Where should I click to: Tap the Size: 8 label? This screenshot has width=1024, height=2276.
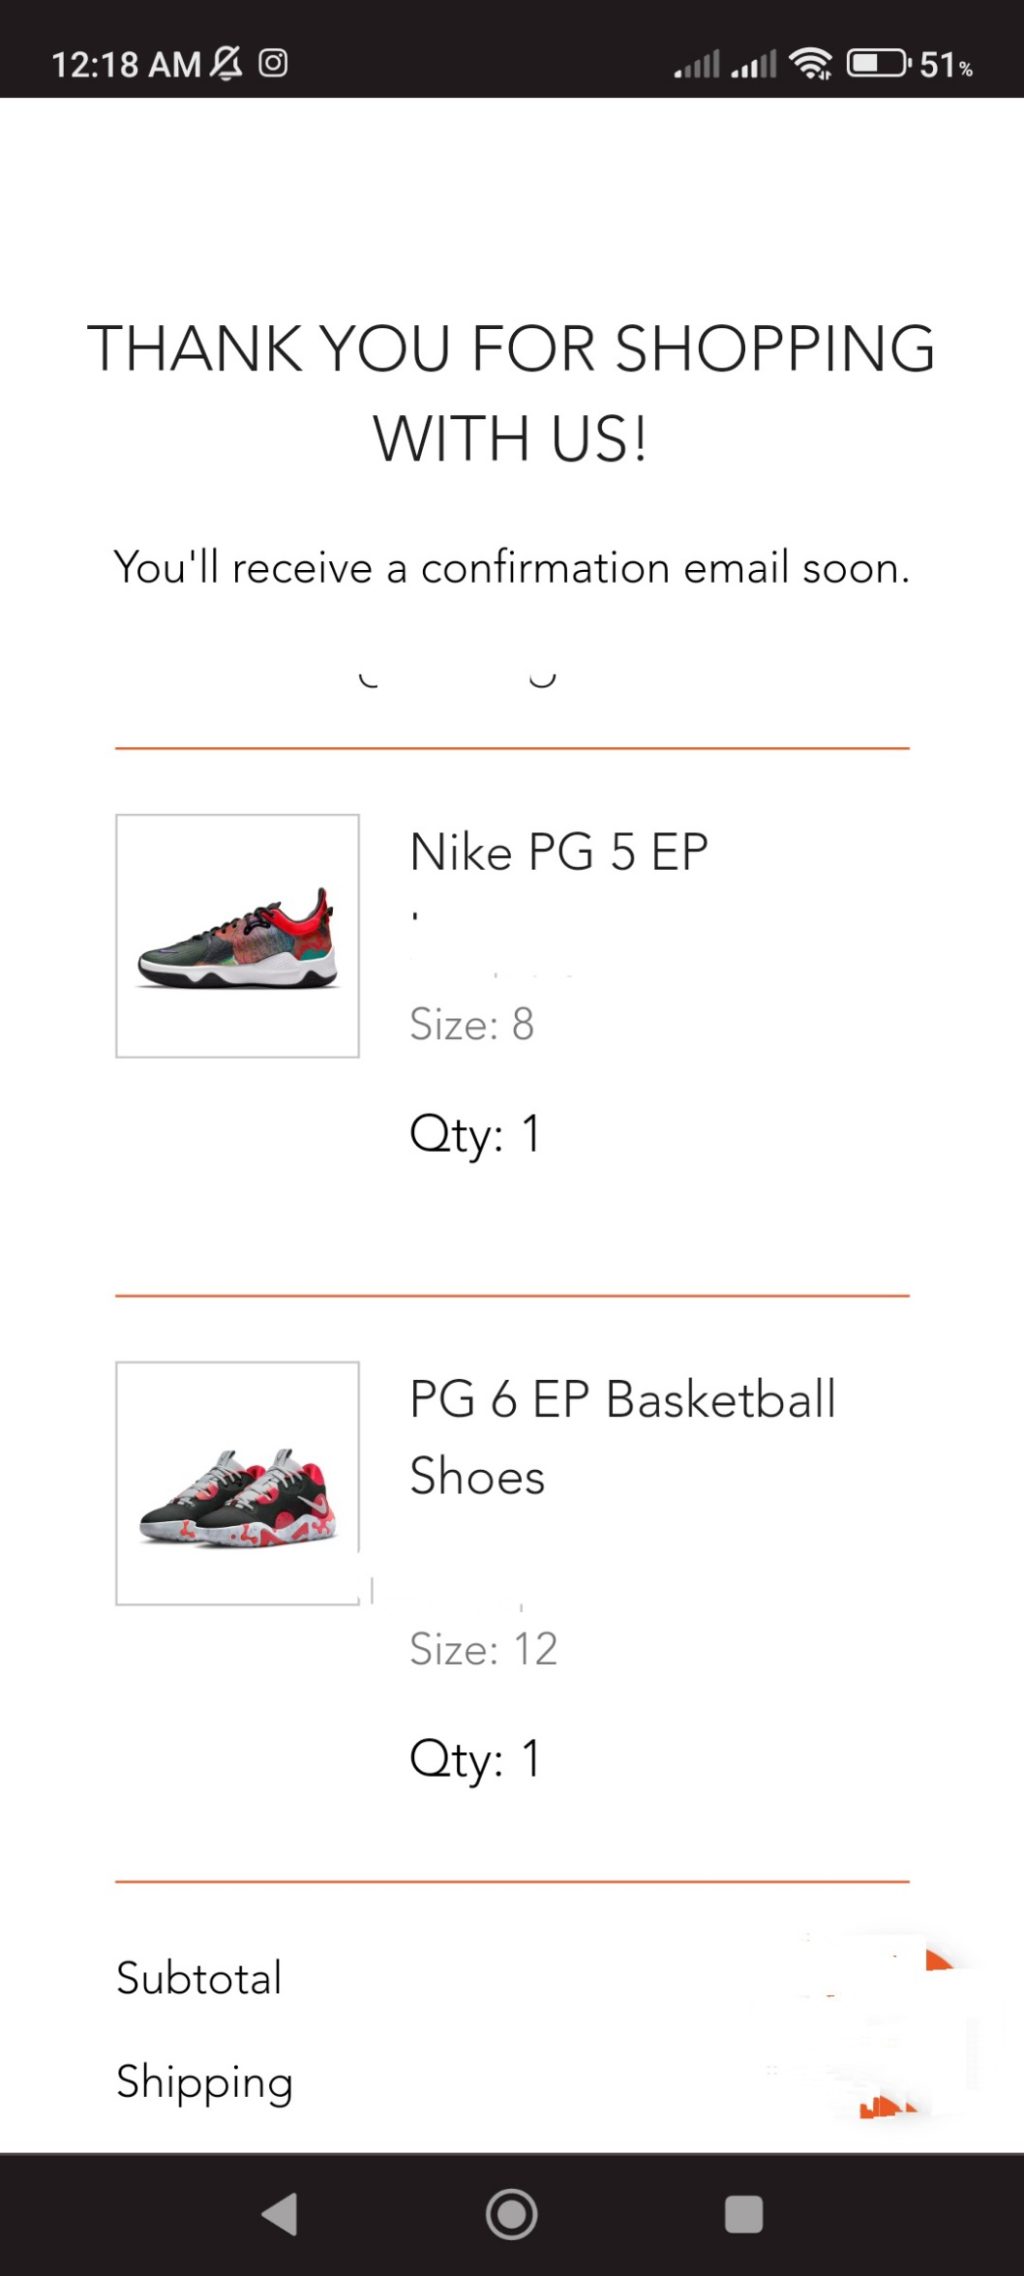pos(472,1024)
